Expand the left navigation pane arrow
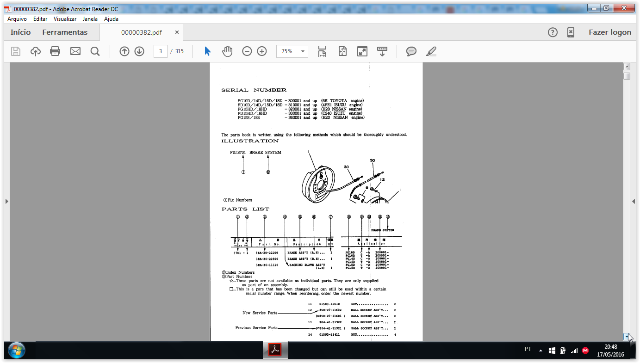 [x=7, y=201]
